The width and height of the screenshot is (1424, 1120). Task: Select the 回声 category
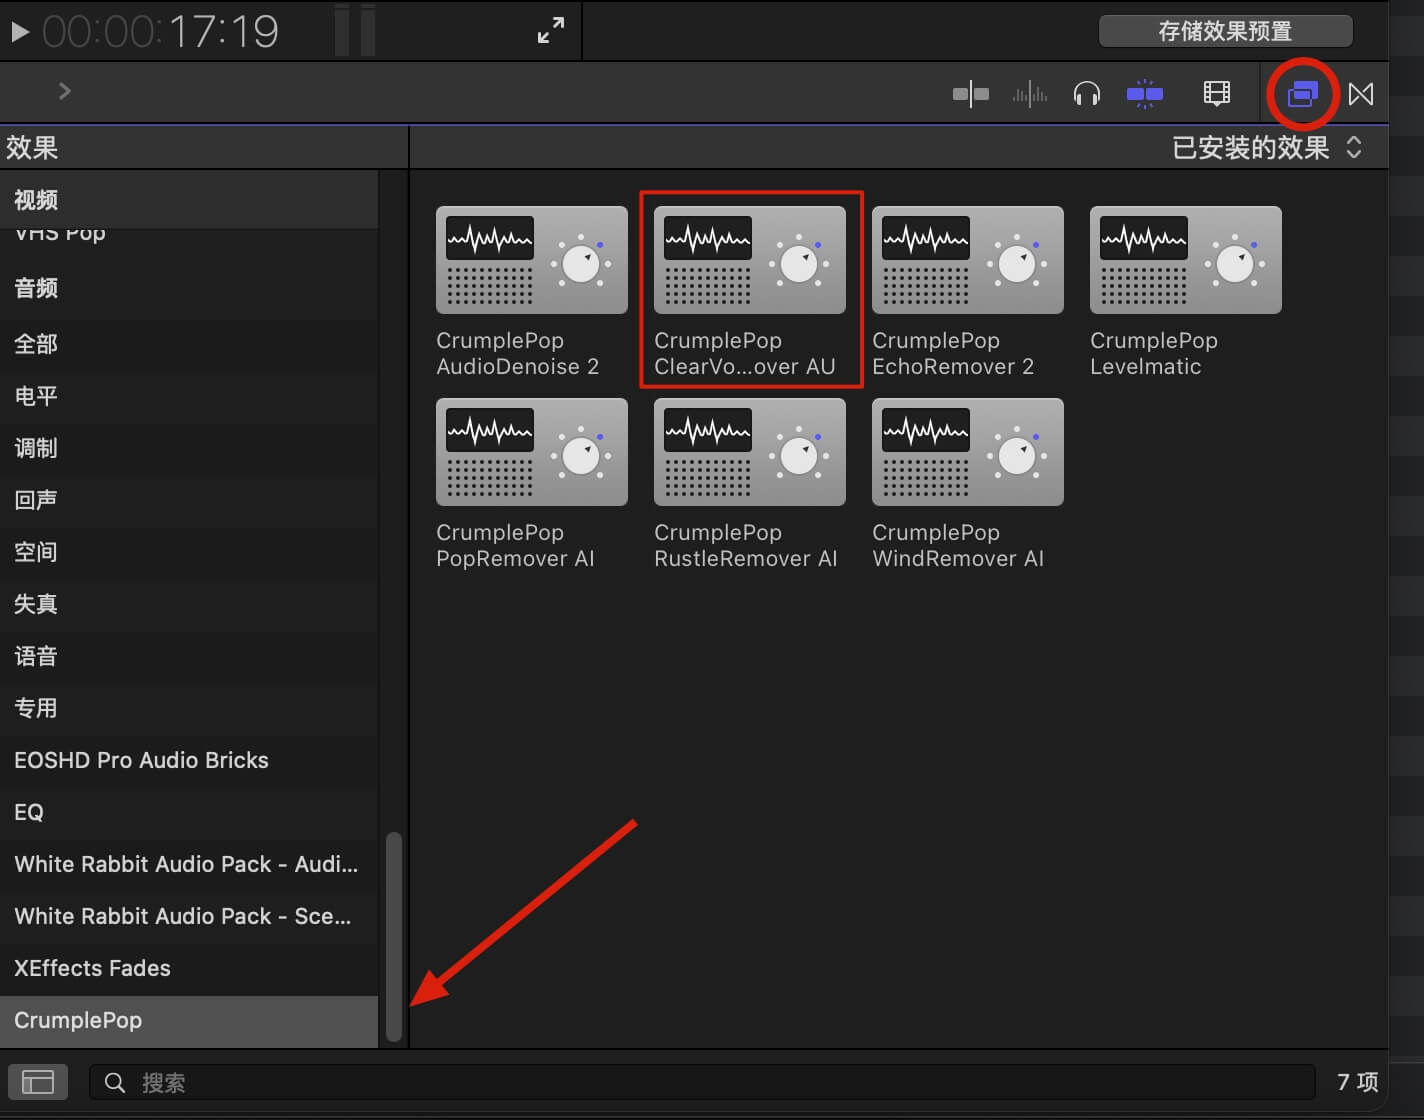[189, 500]
